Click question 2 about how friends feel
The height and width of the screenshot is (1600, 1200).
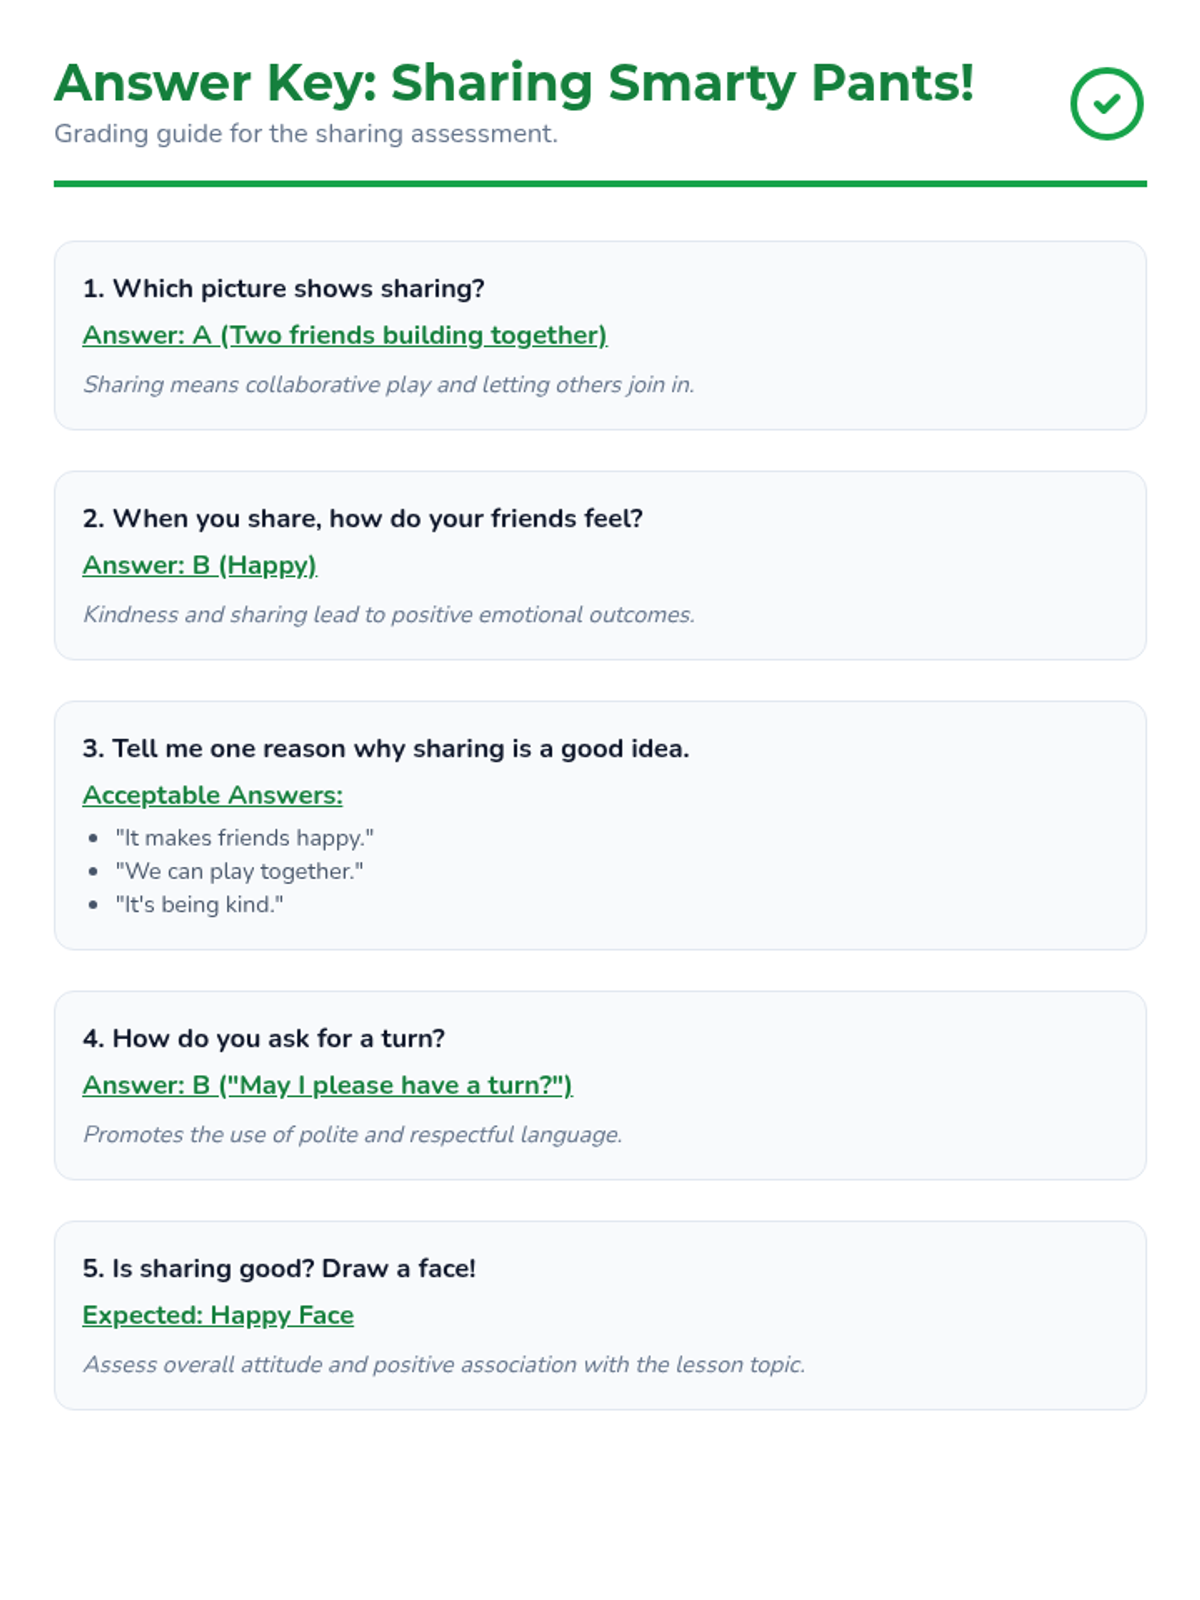362,519
